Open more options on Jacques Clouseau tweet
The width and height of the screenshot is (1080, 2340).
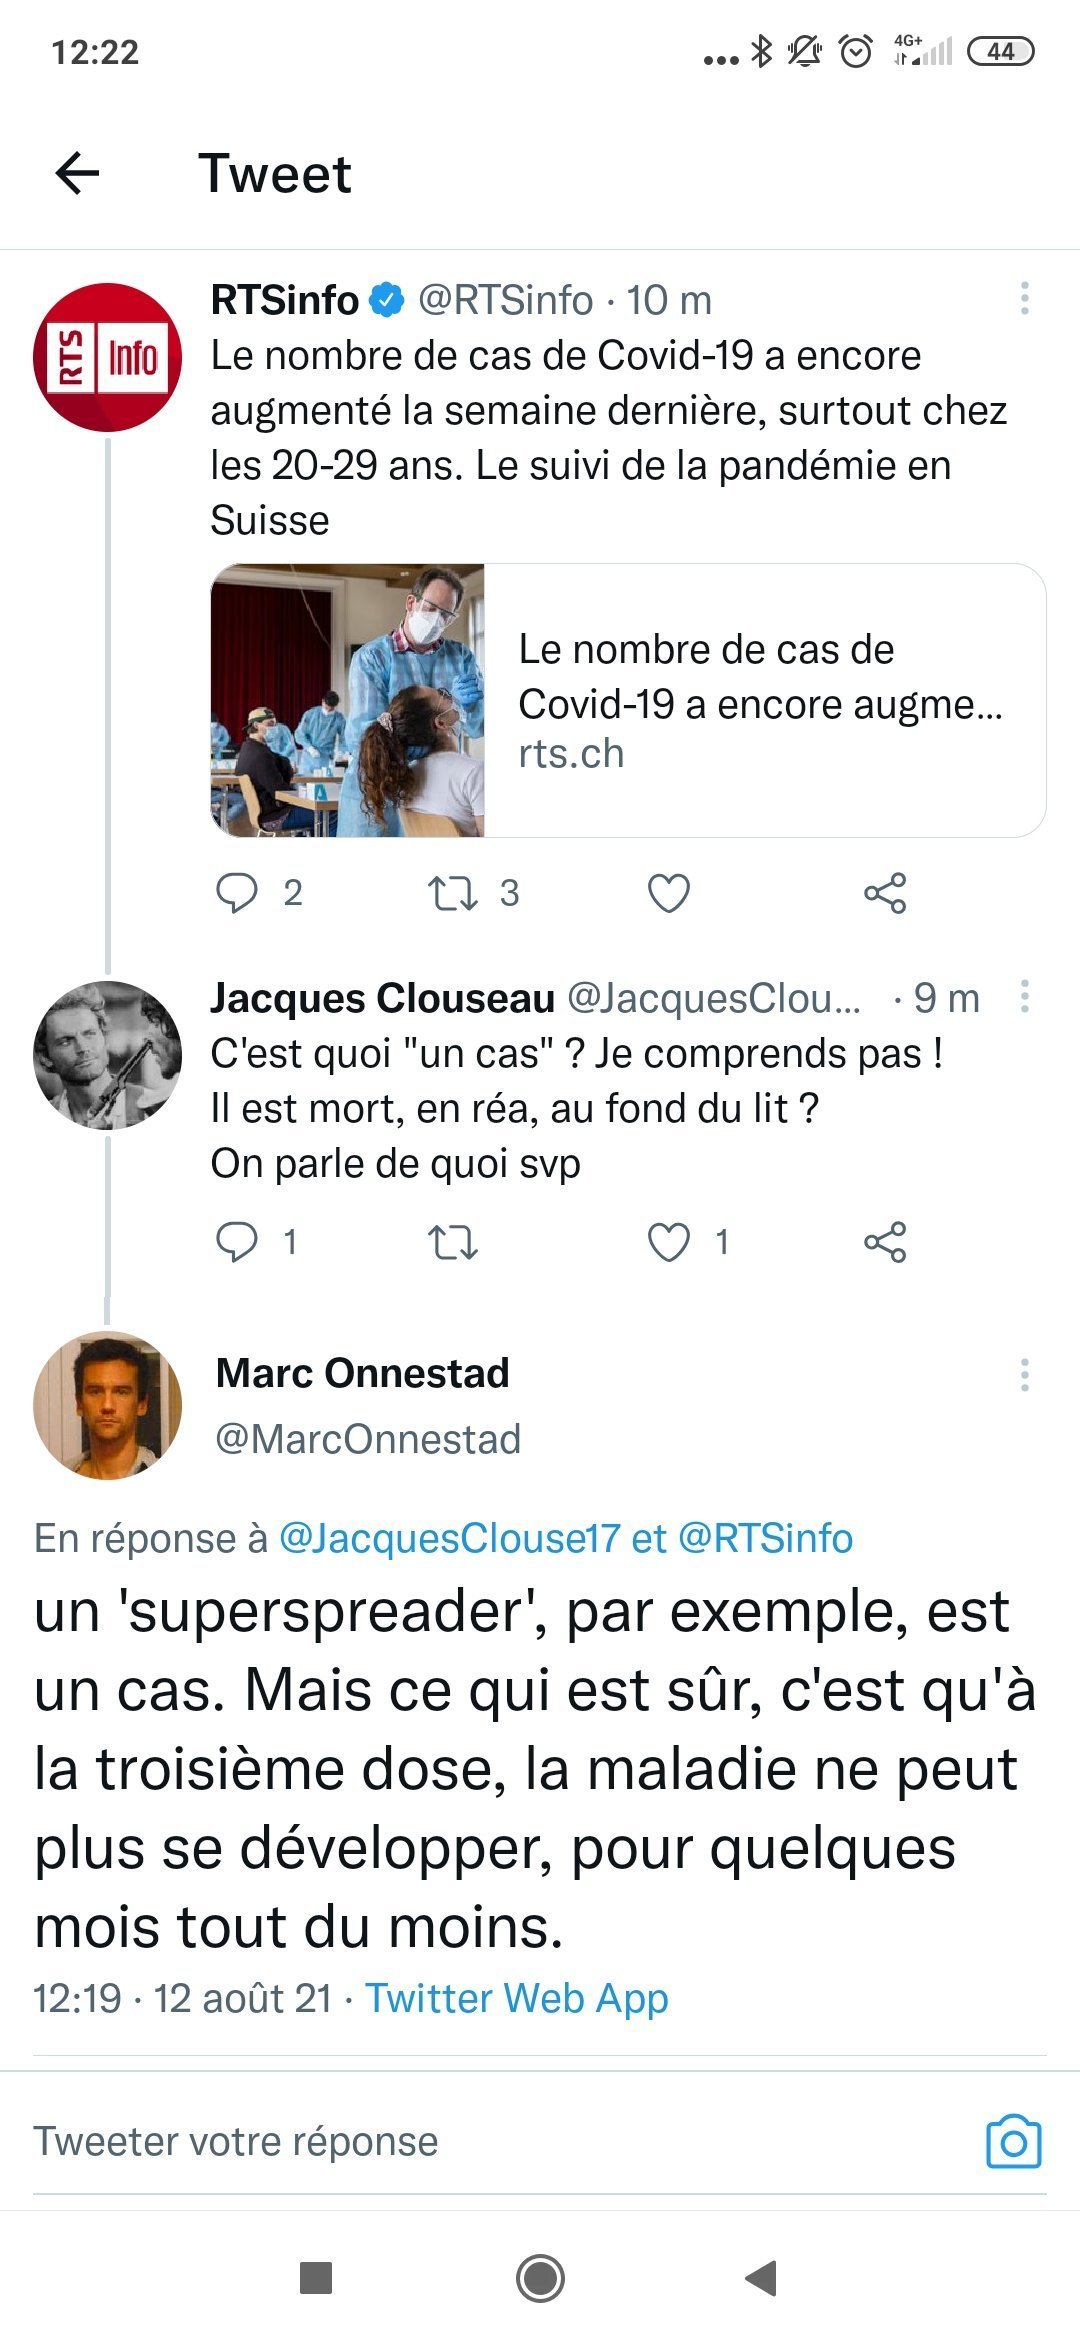pos(1024,997)
